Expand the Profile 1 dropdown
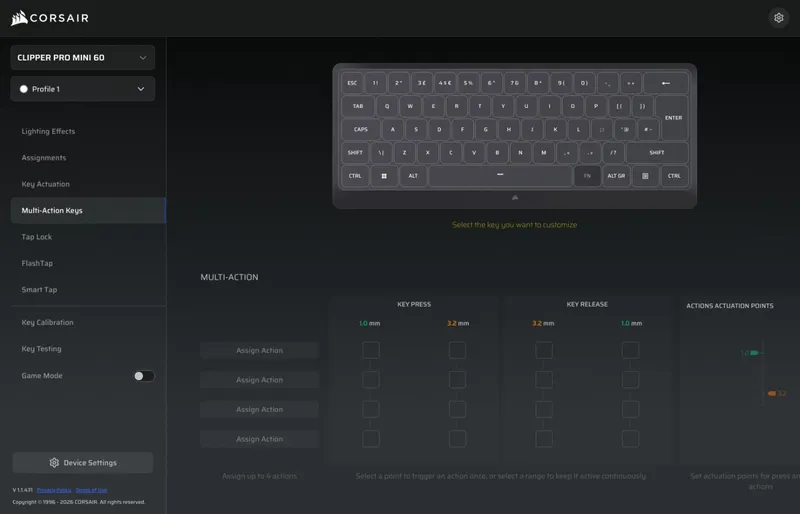The width and height of the screenshot is (800, 514). click(83, 89)
